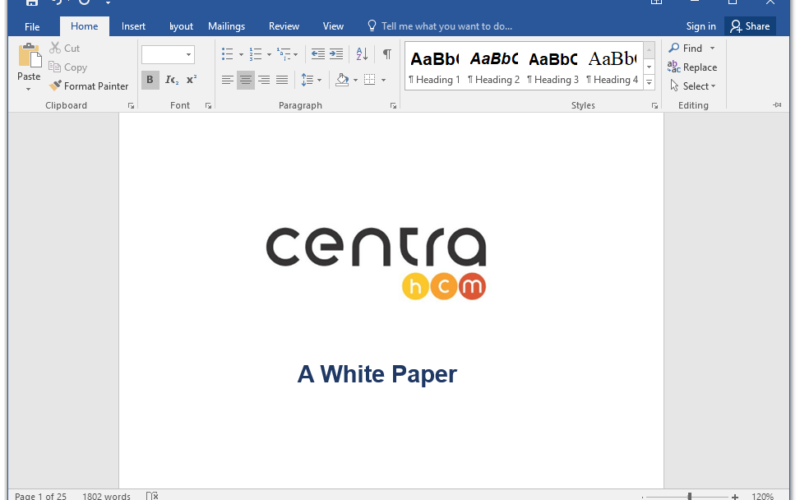The image size is (800, 500).
Task: Click the 1802 words count
Action: click(x=106, y=496)
